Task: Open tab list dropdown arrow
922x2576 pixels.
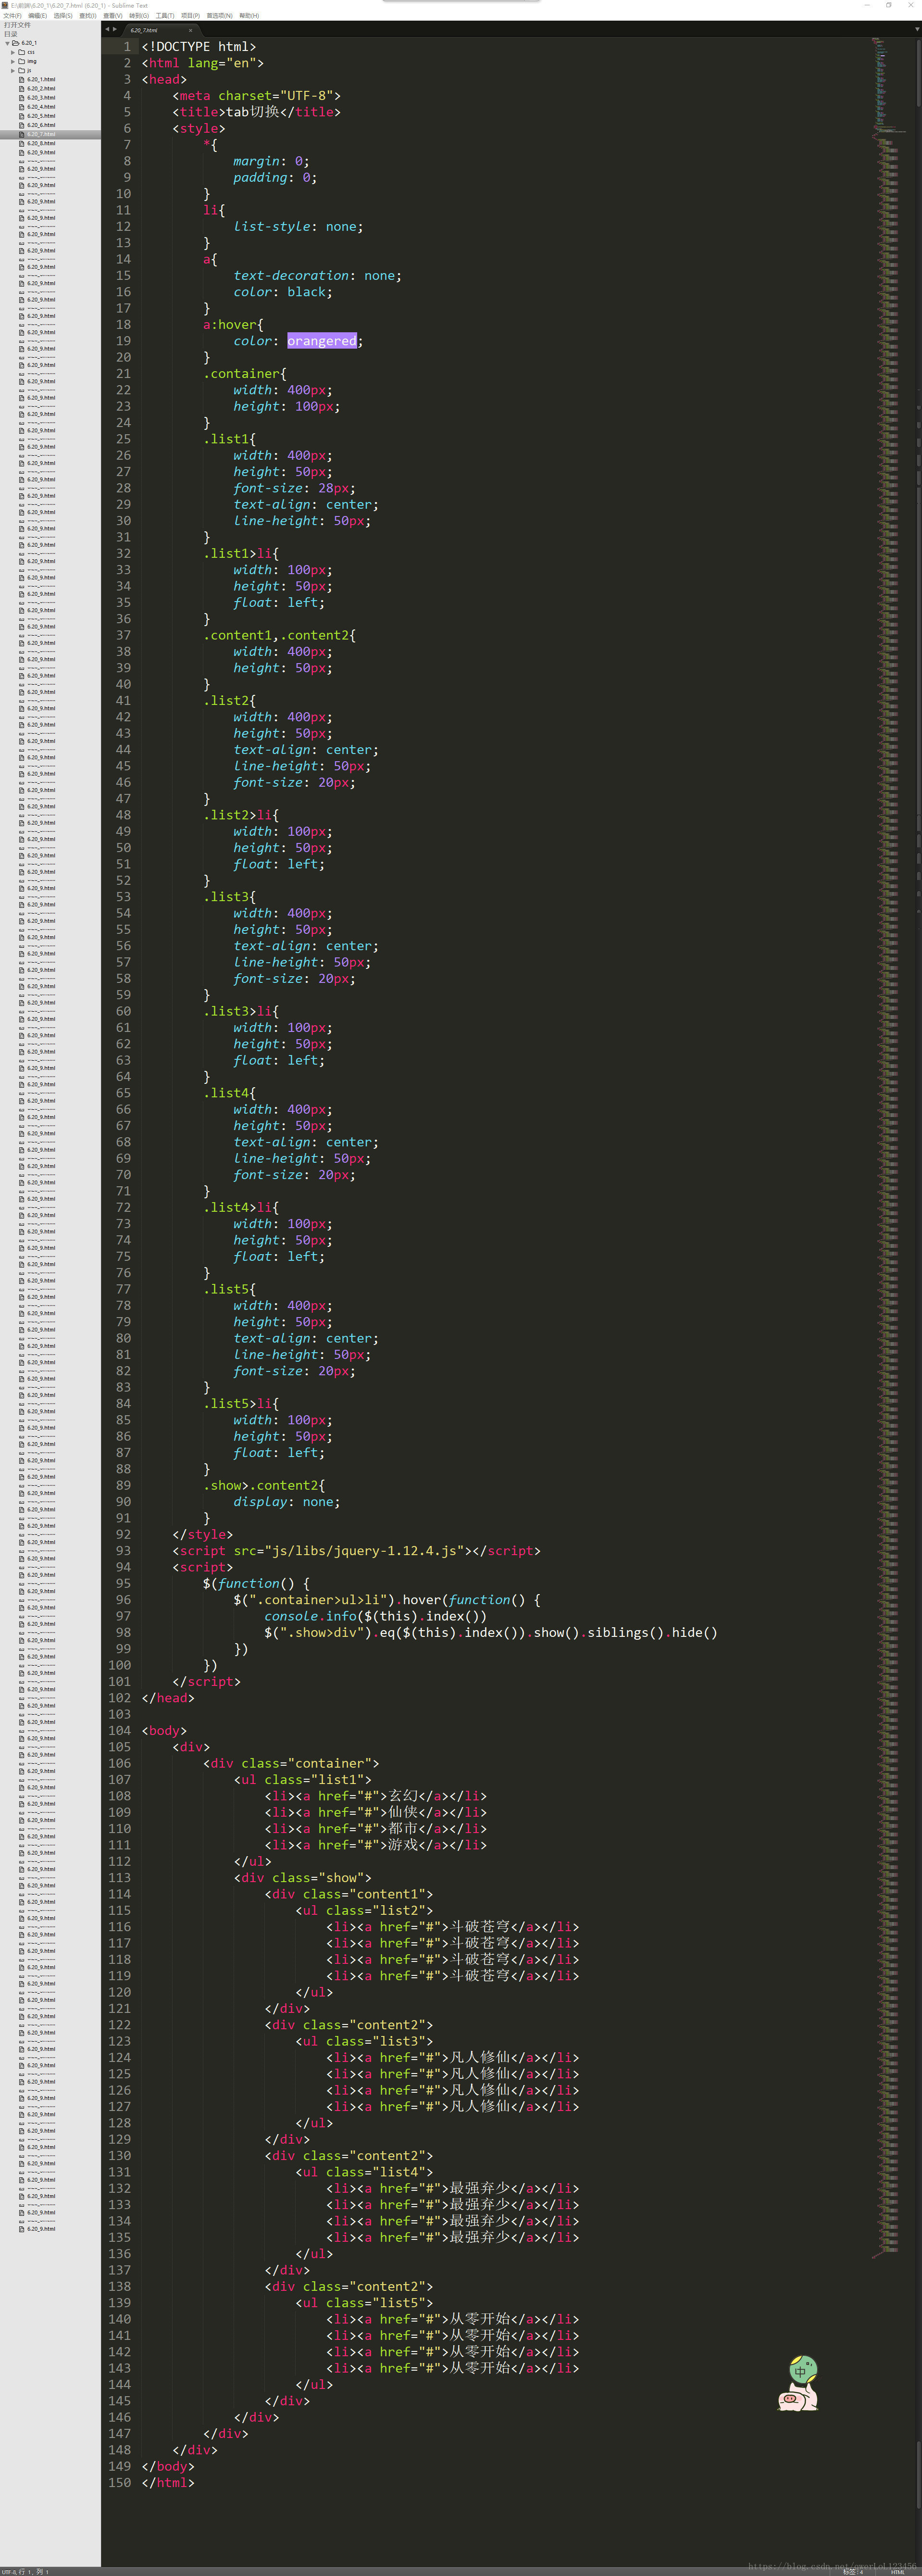Action: pos(916,29)
